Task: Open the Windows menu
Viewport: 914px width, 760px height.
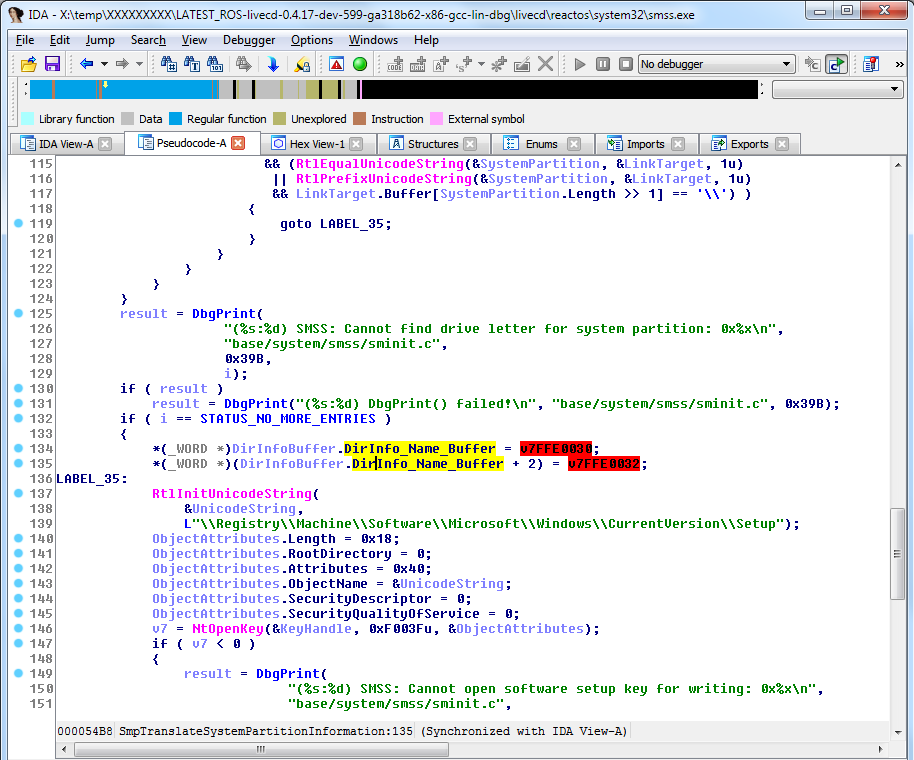Action: click(373, 40)
